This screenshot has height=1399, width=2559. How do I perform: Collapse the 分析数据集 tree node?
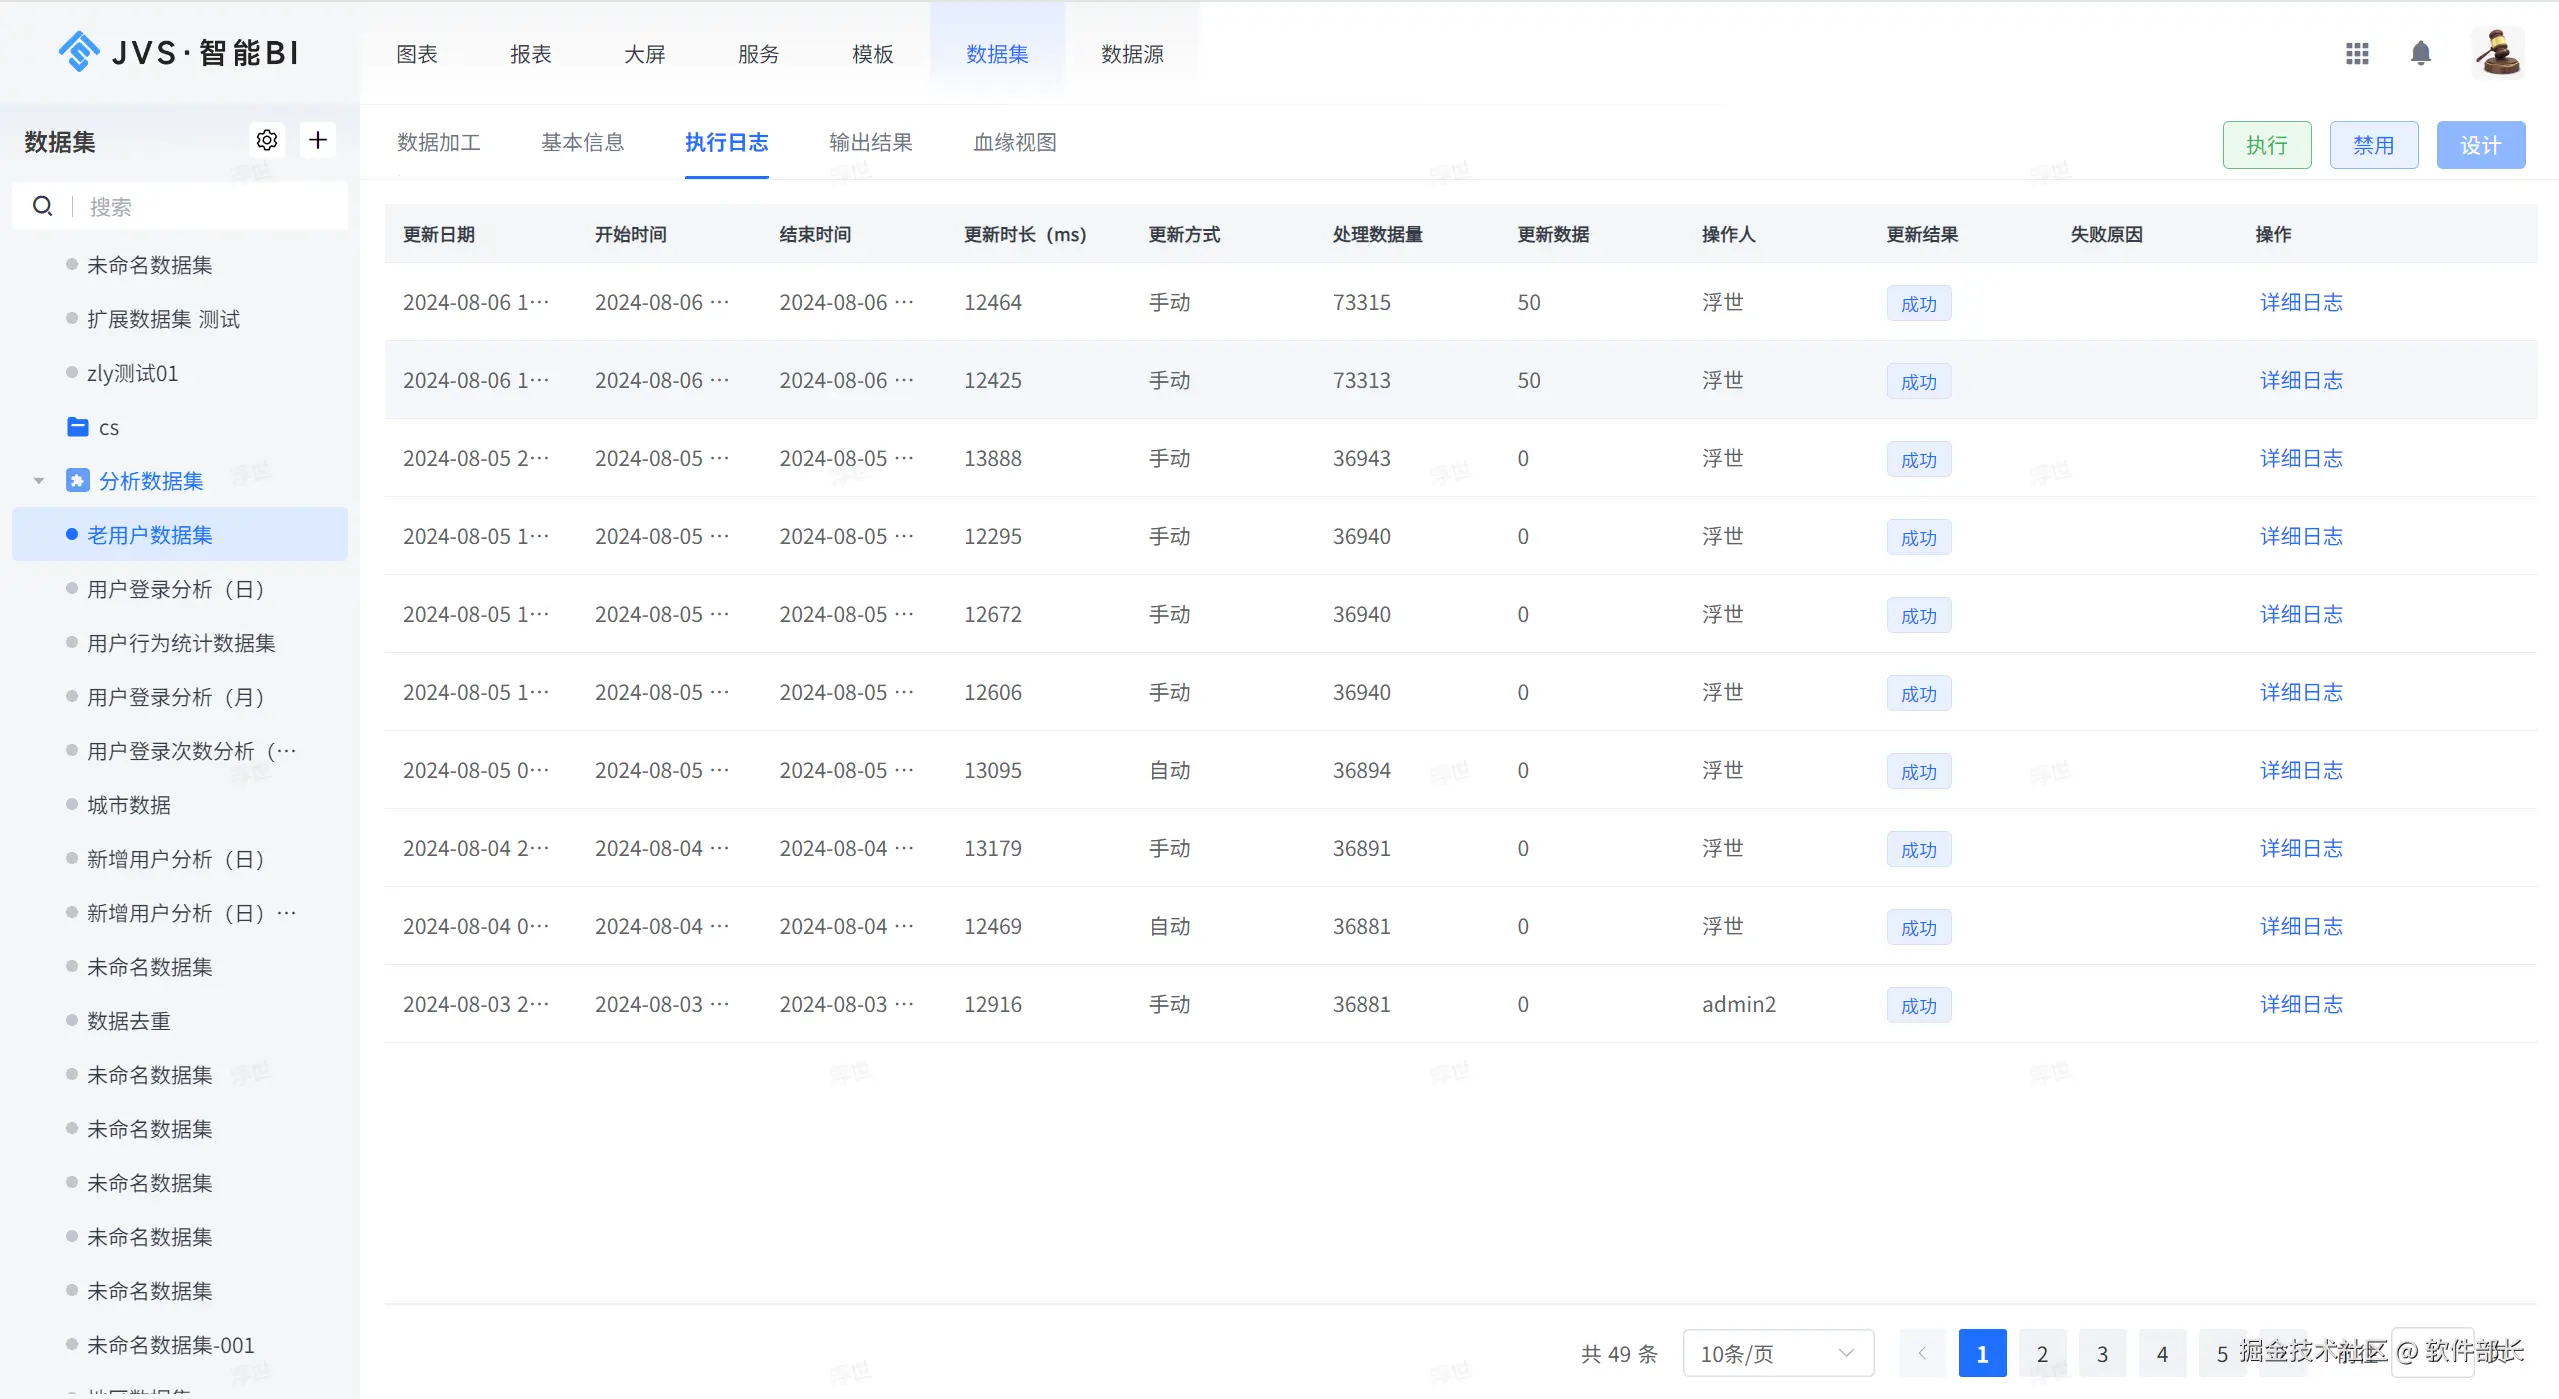click(39, 481)
